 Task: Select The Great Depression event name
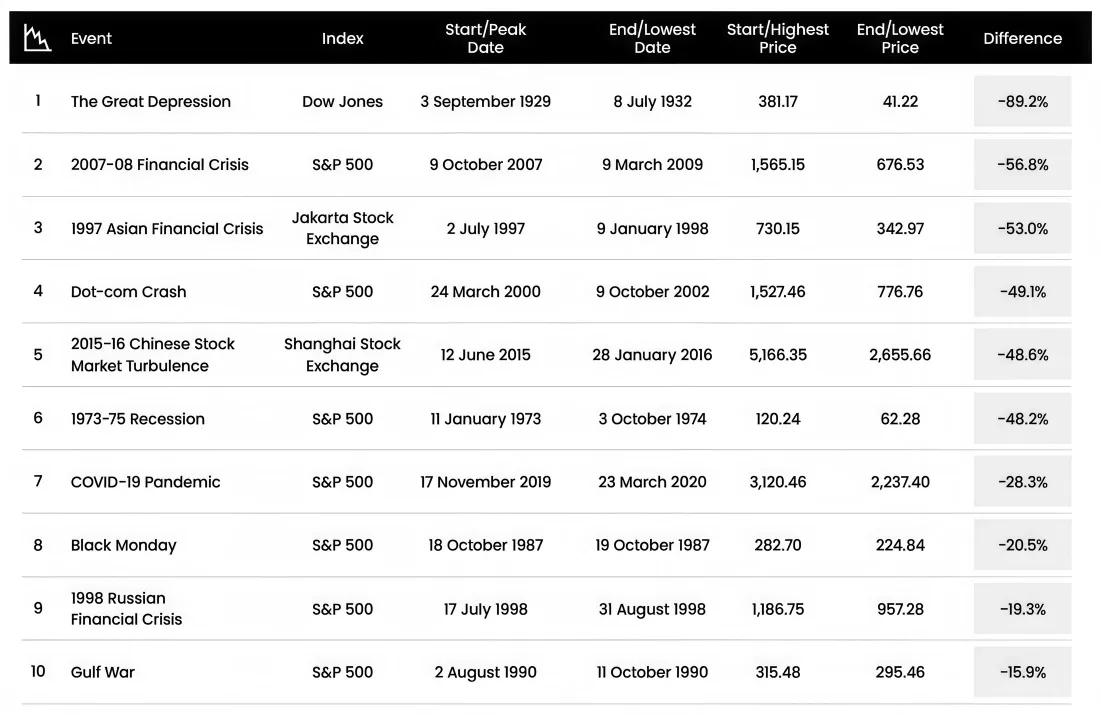tap(151, 102)
